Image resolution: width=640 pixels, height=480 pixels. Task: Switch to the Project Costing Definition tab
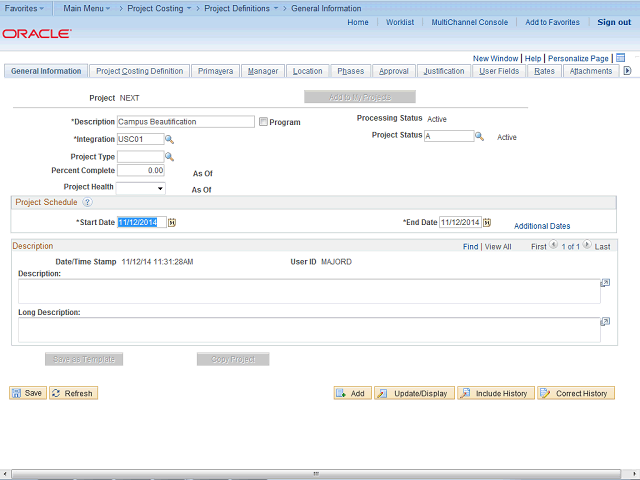coord(139,71)
